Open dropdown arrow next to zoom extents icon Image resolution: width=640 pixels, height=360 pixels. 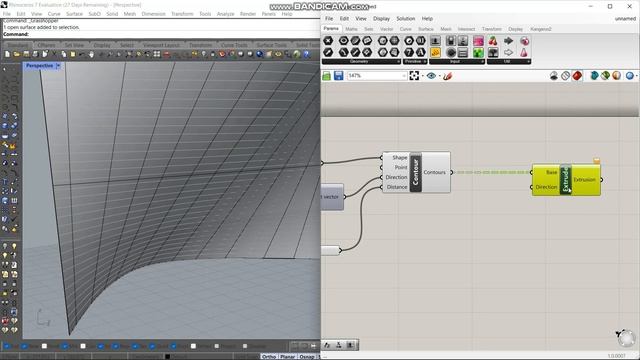tap(422, 76)
